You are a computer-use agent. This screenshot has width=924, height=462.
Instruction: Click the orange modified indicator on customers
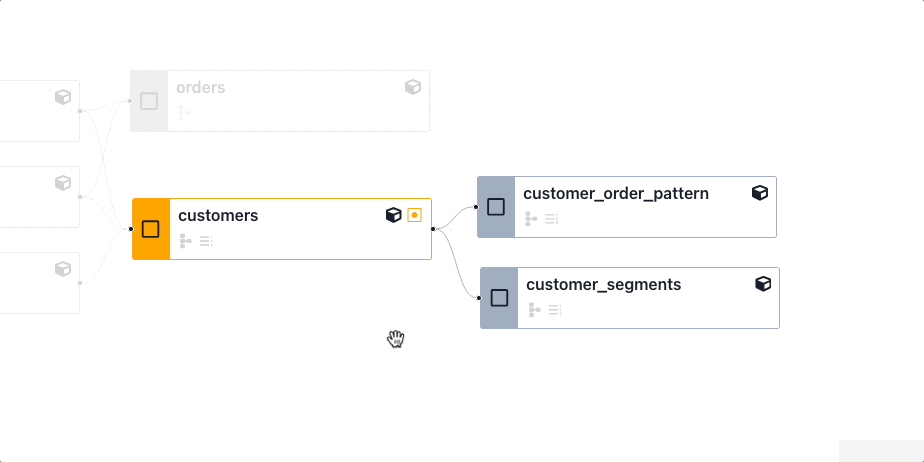coord(415,215)
